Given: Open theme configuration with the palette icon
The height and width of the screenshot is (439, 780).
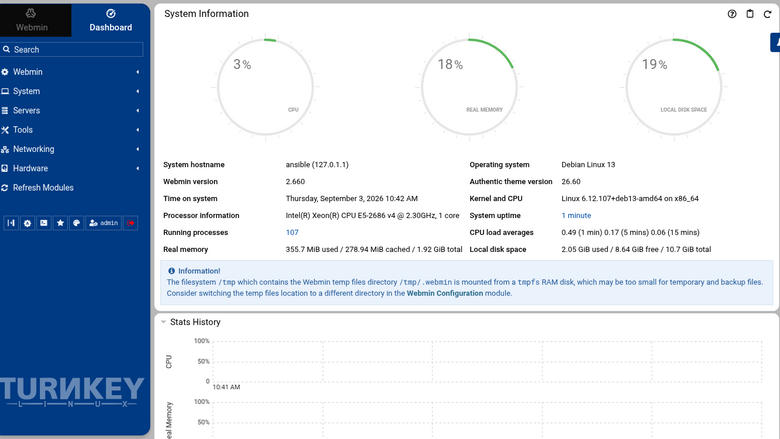Looking at the screenshot, I should pyautogui.click(x=77, y=223).
